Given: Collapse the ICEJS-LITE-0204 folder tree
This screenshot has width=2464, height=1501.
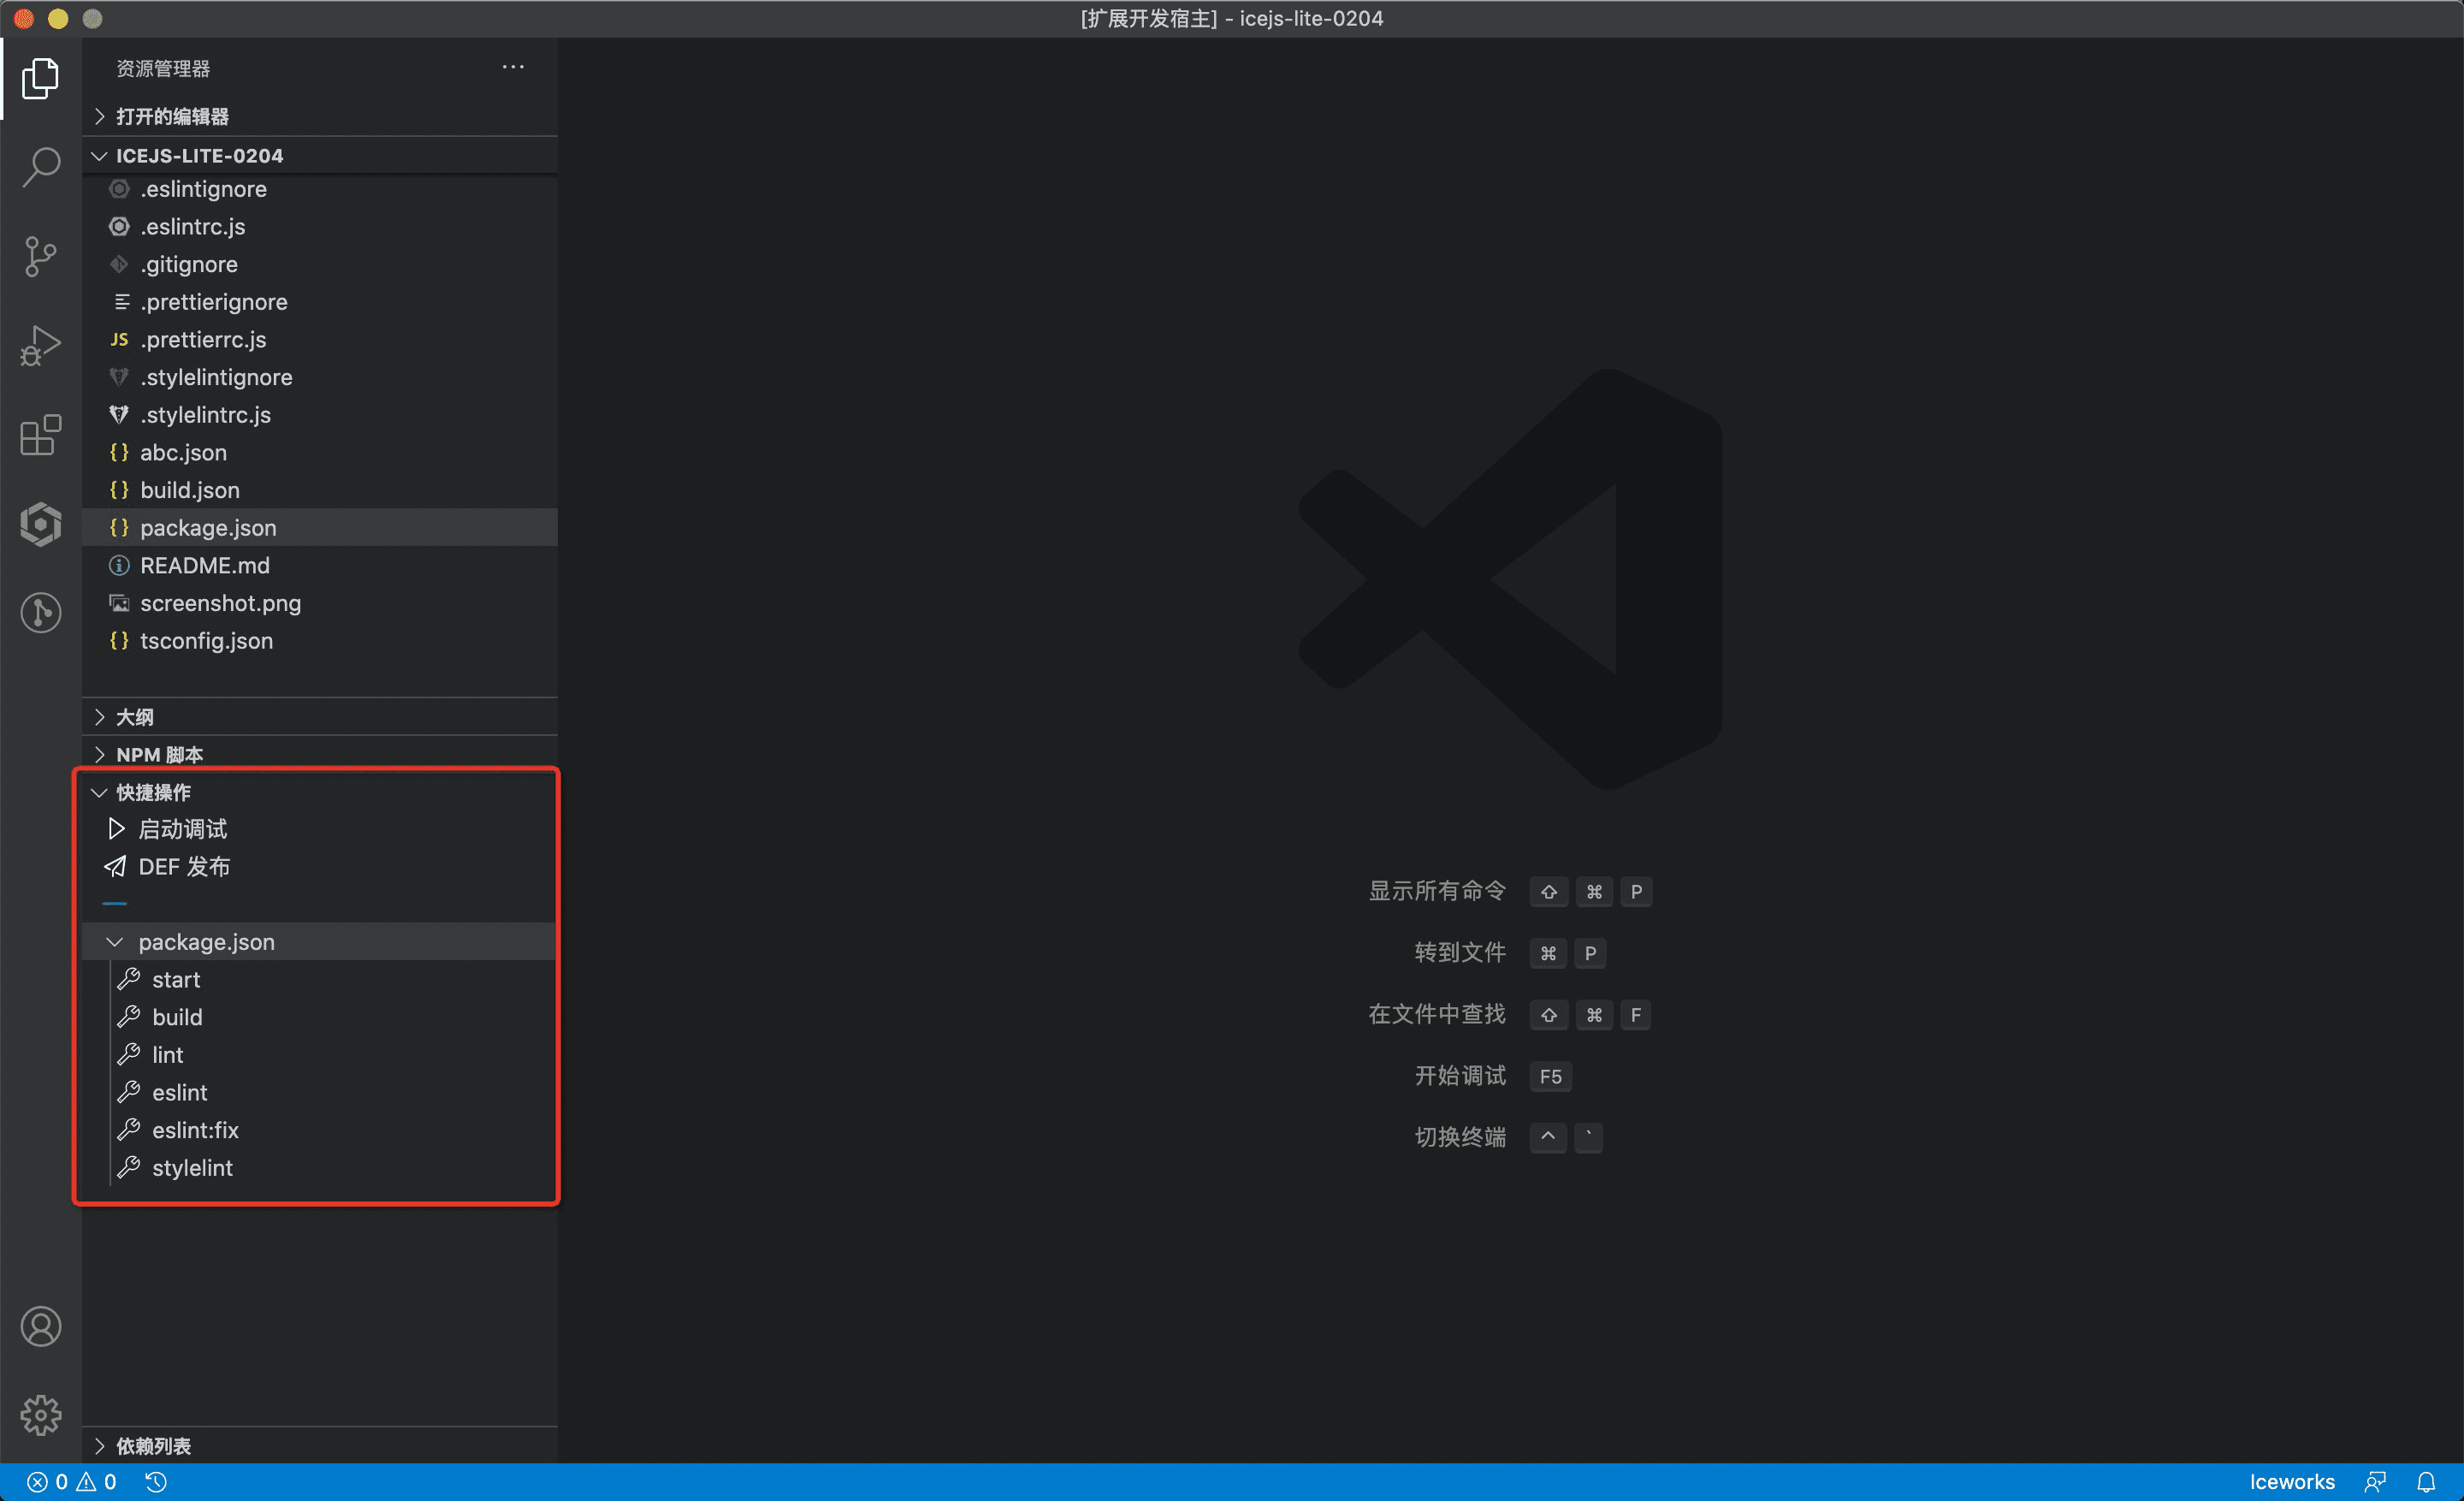Looking at the screenshot, I should click(199, 155).
